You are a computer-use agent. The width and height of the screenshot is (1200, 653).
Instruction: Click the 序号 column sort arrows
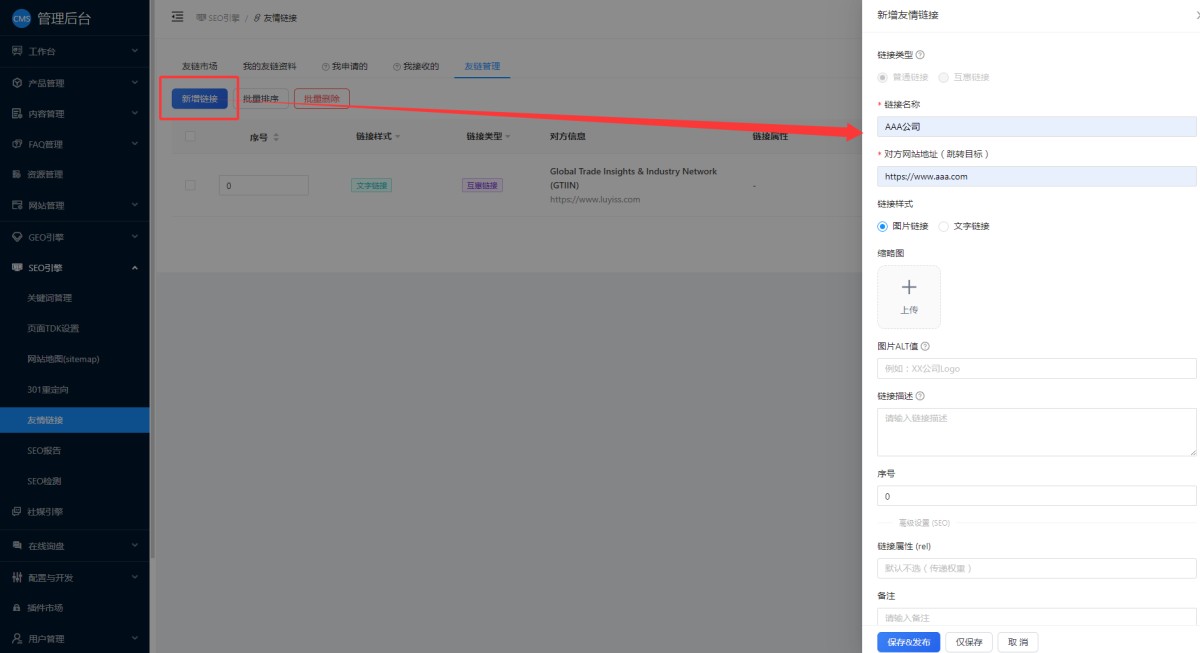[x=276, y=137]
